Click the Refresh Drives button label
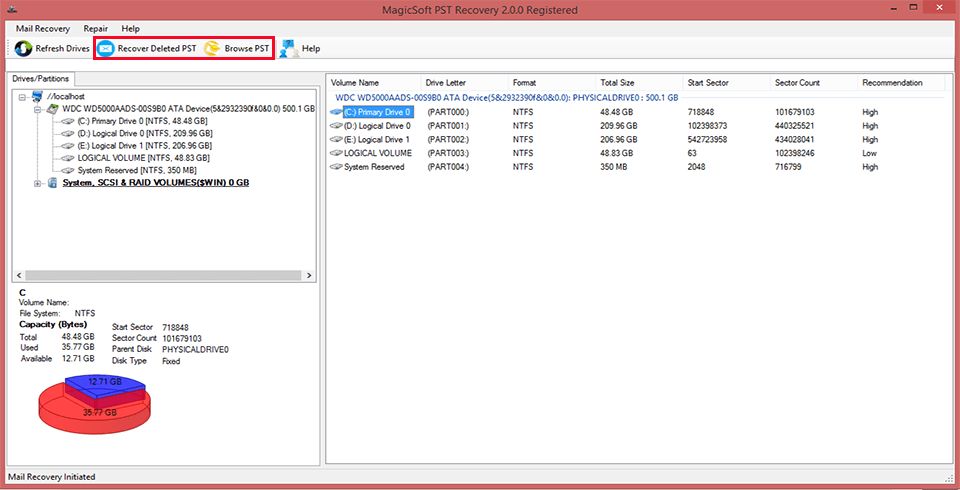Image resolution: width=960 pixels, height=490 pixels. [x=62, y=48]
